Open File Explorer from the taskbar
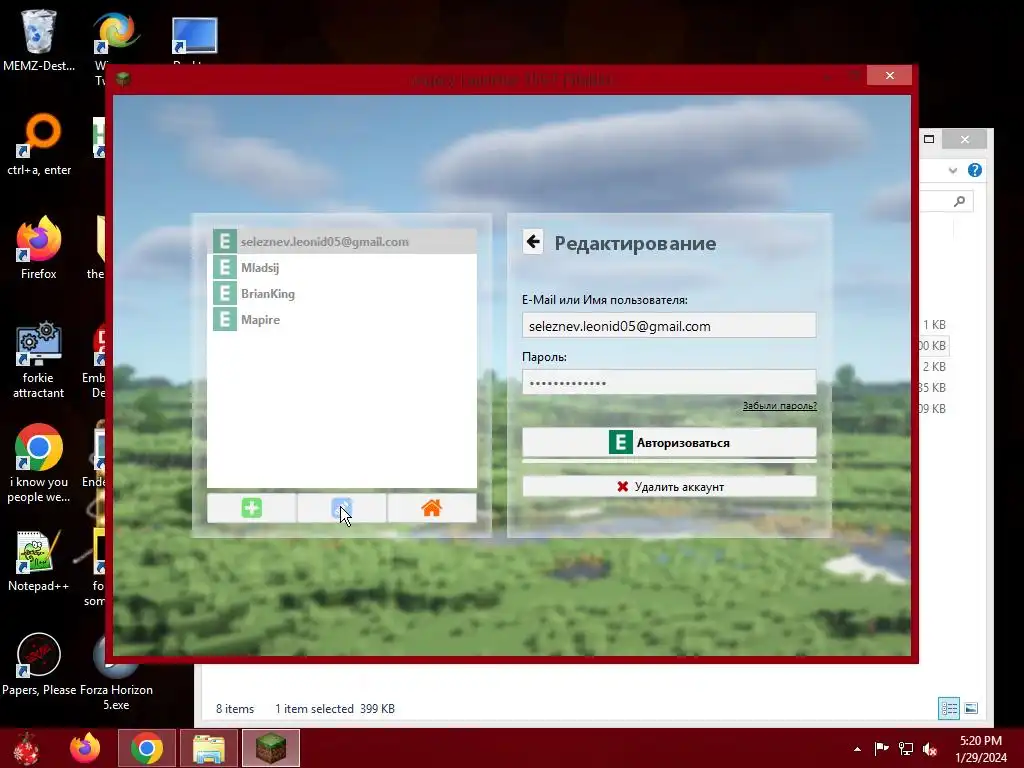The image size is (1024, 768). pos(208,748)
